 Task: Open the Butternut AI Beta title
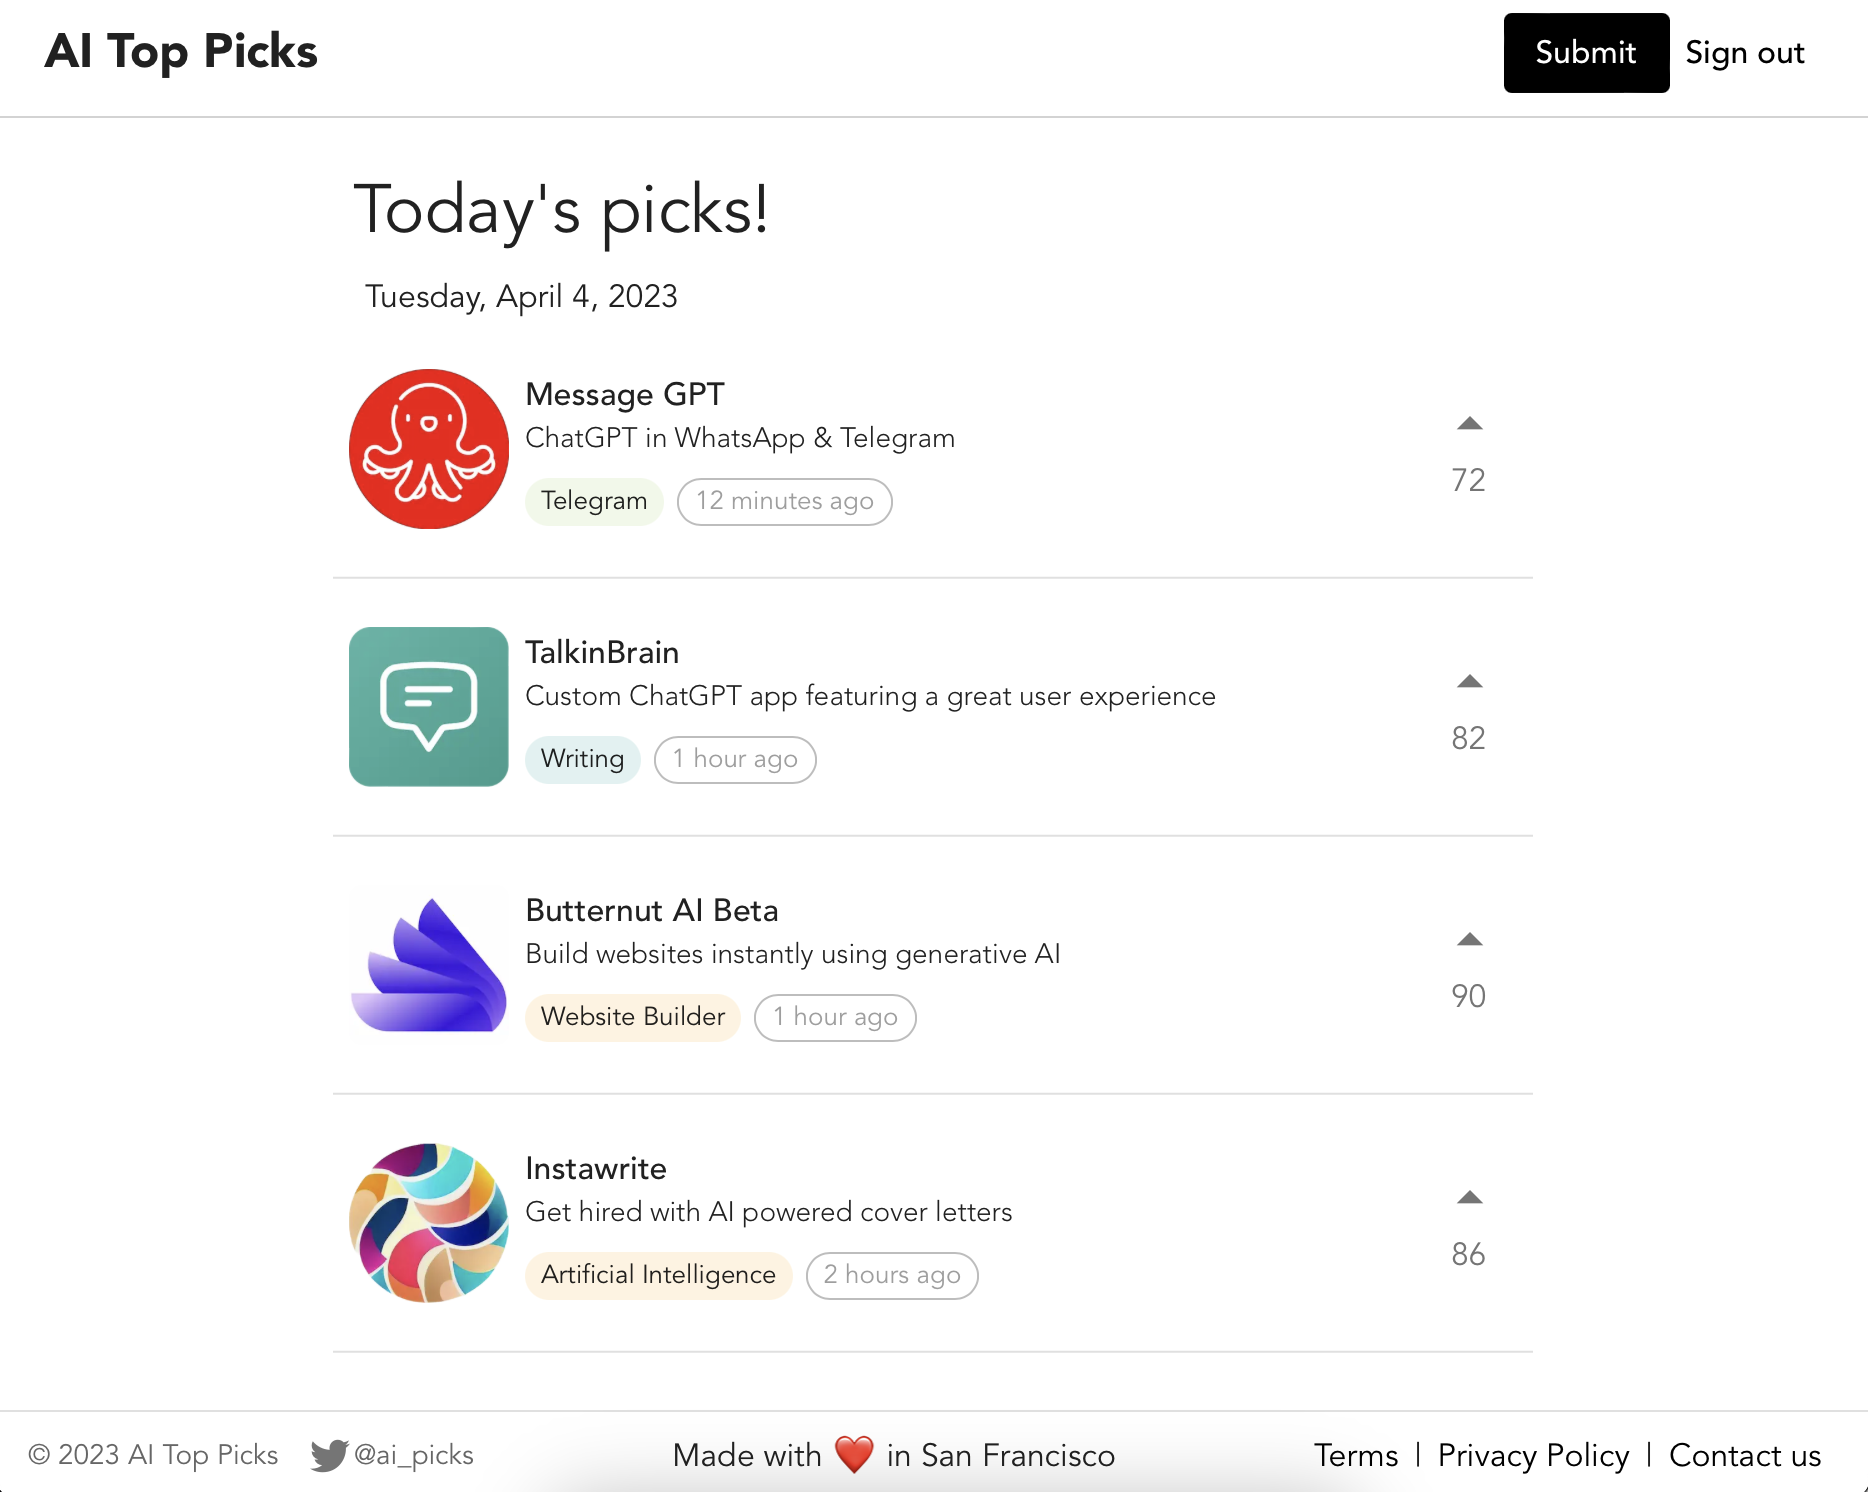(652, 910)
